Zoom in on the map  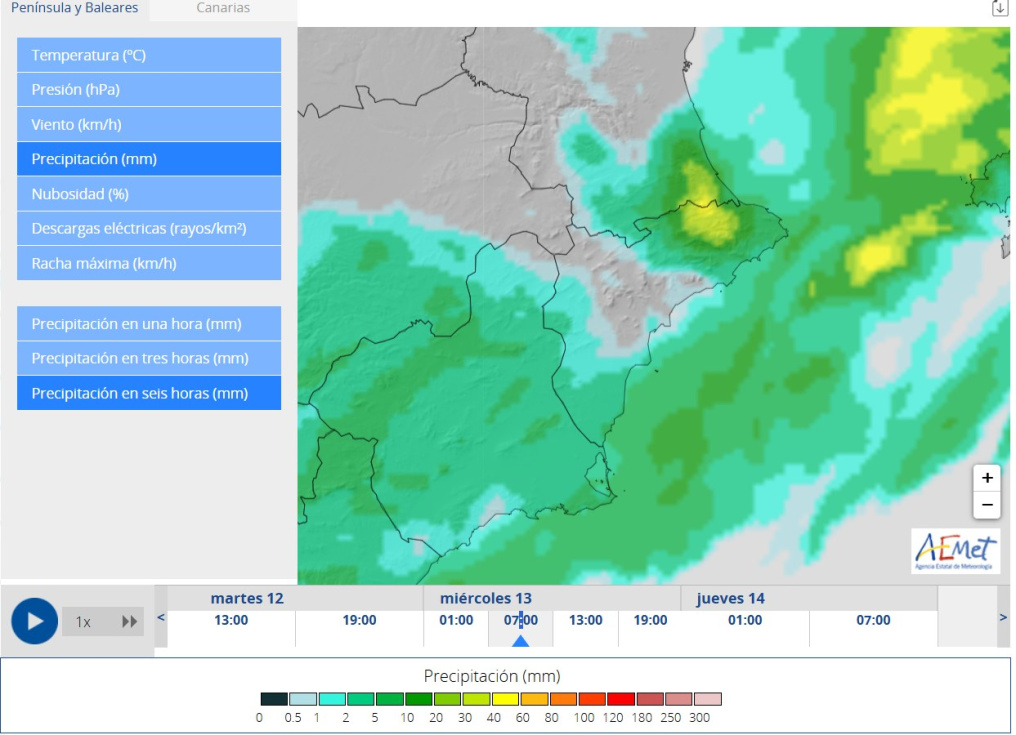(986, 478)
